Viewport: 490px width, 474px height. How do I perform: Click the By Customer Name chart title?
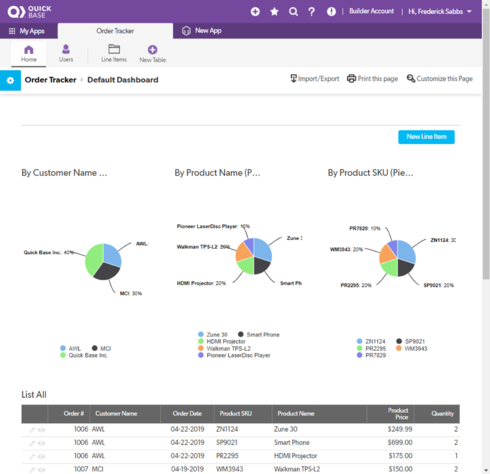[x=64, y=173]
